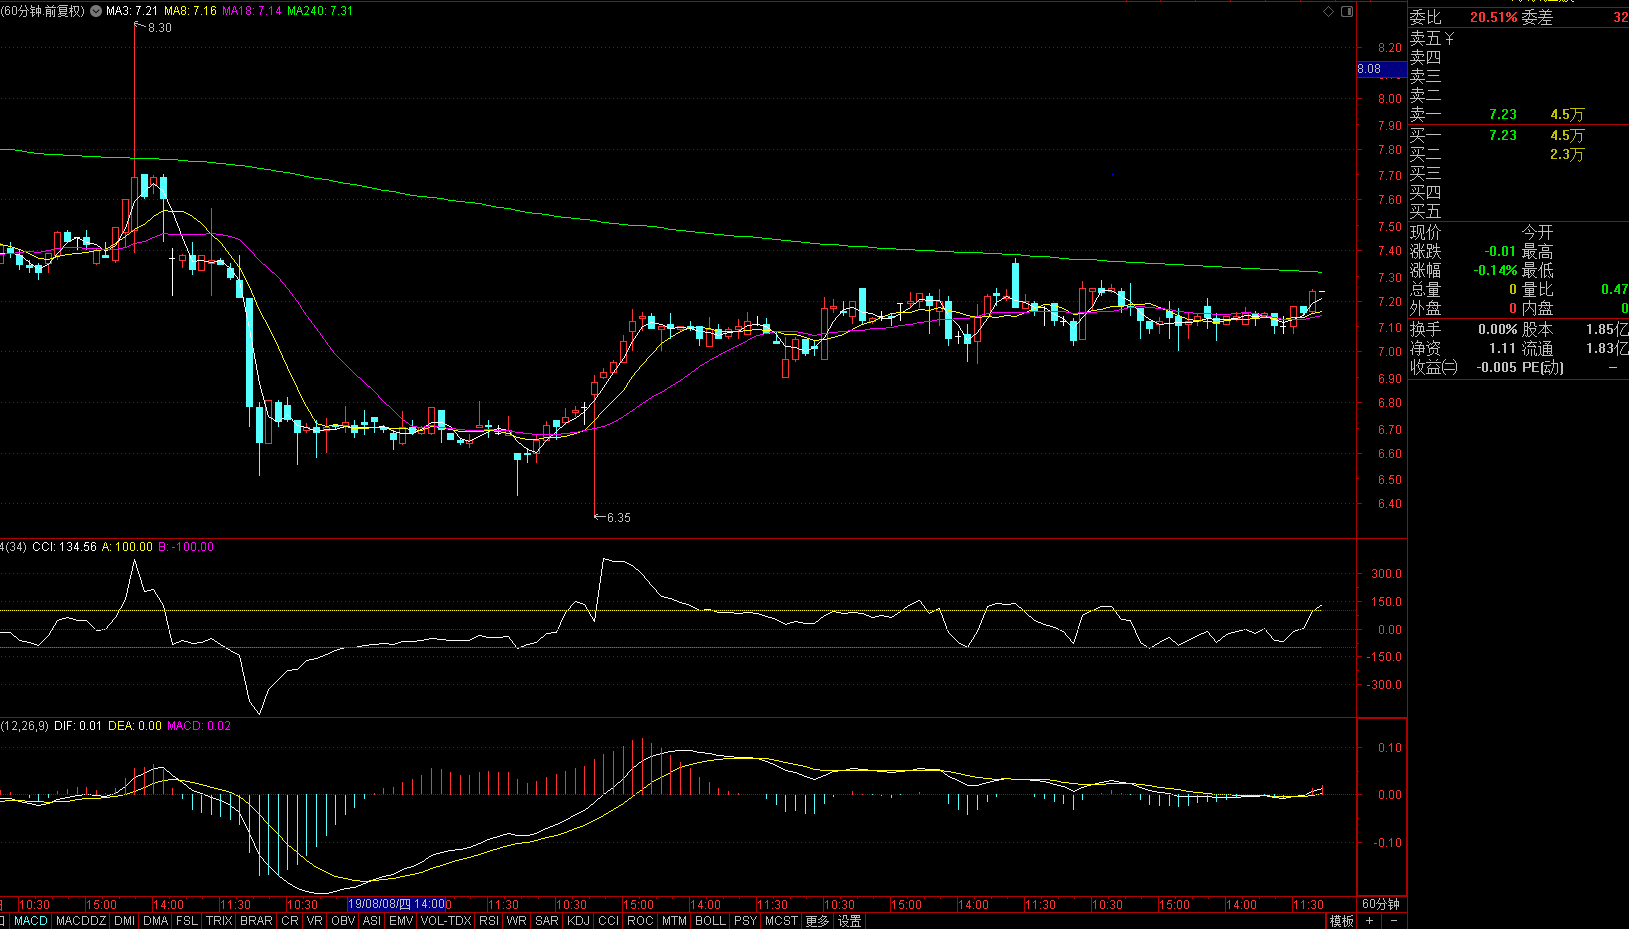Open the 60分钟 period selector
This screenshot has height=929, width=1629.
click(1381, 904)
